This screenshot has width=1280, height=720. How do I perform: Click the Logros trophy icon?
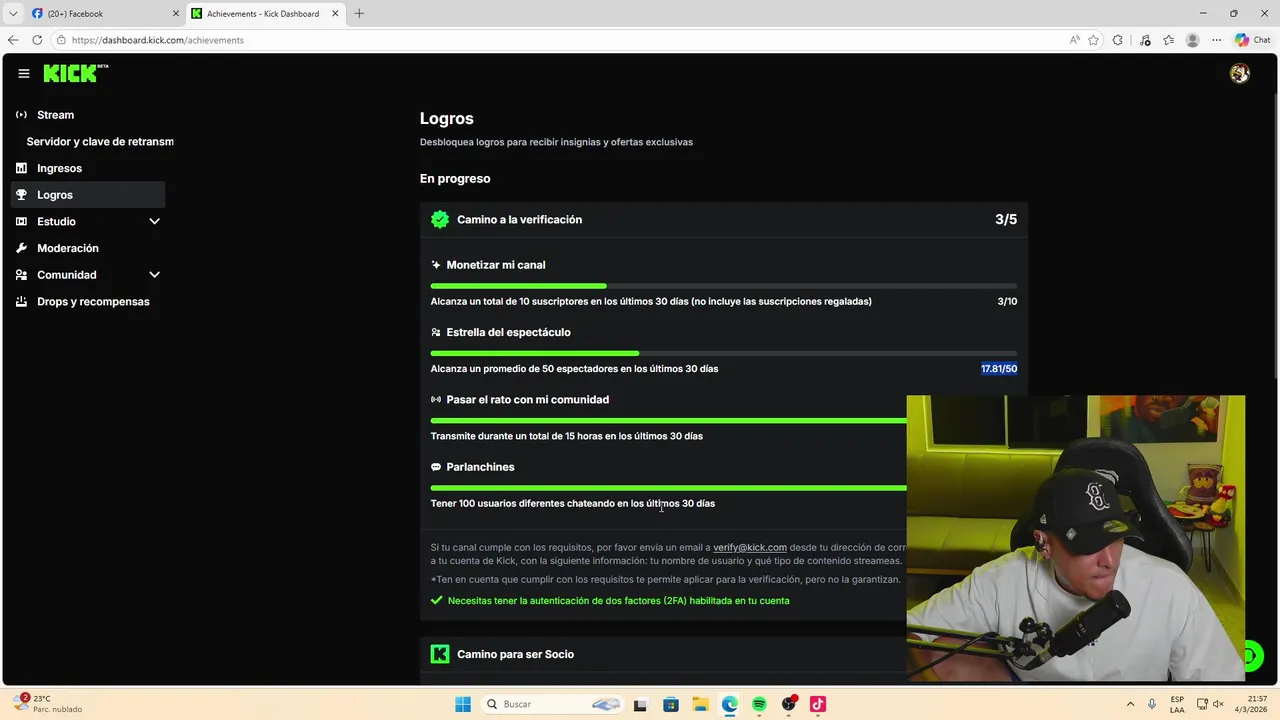point(21,195)
